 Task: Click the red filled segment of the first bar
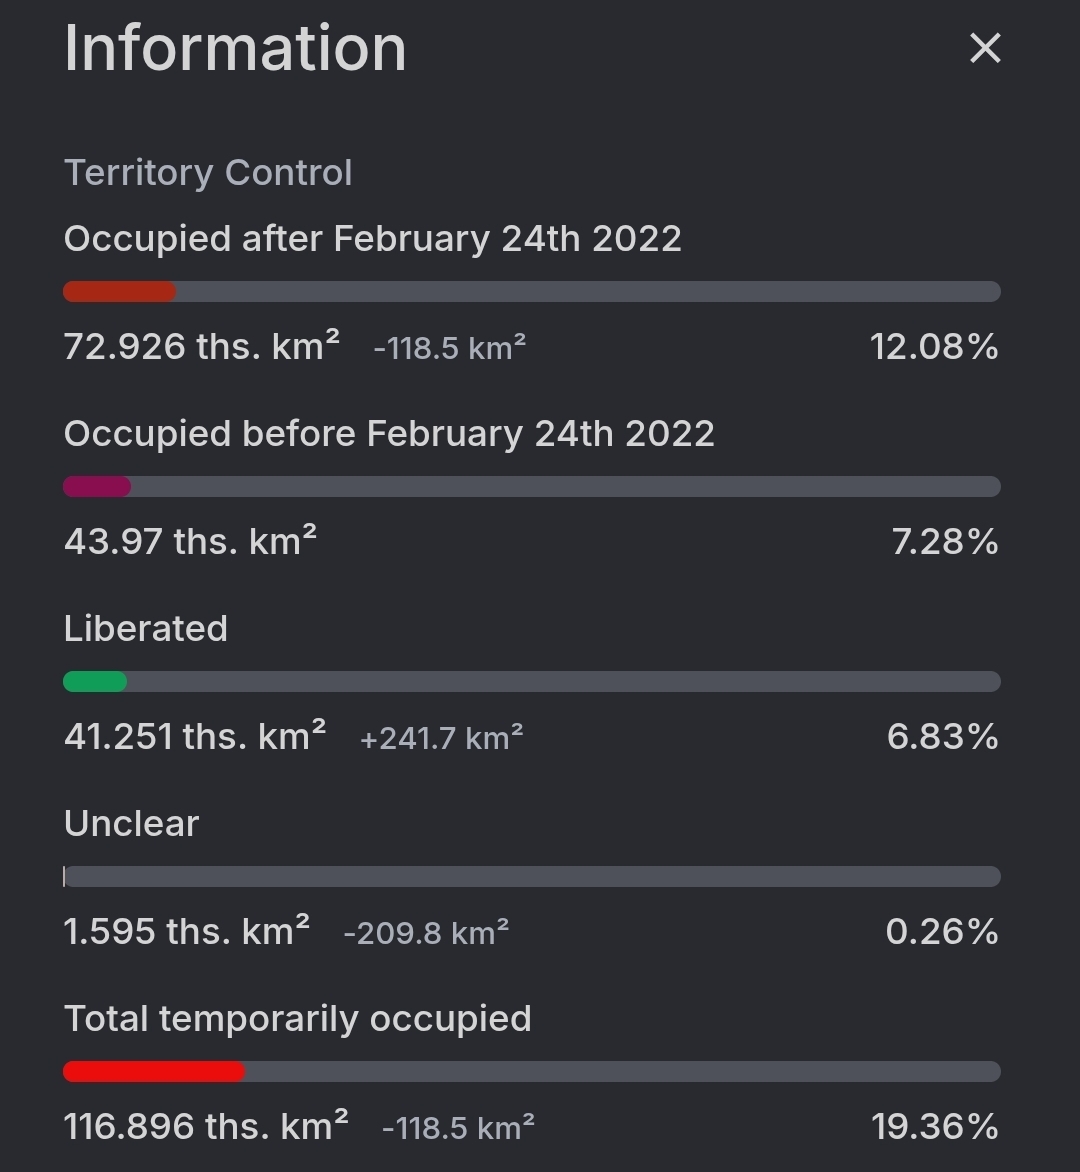click(120, 292)
